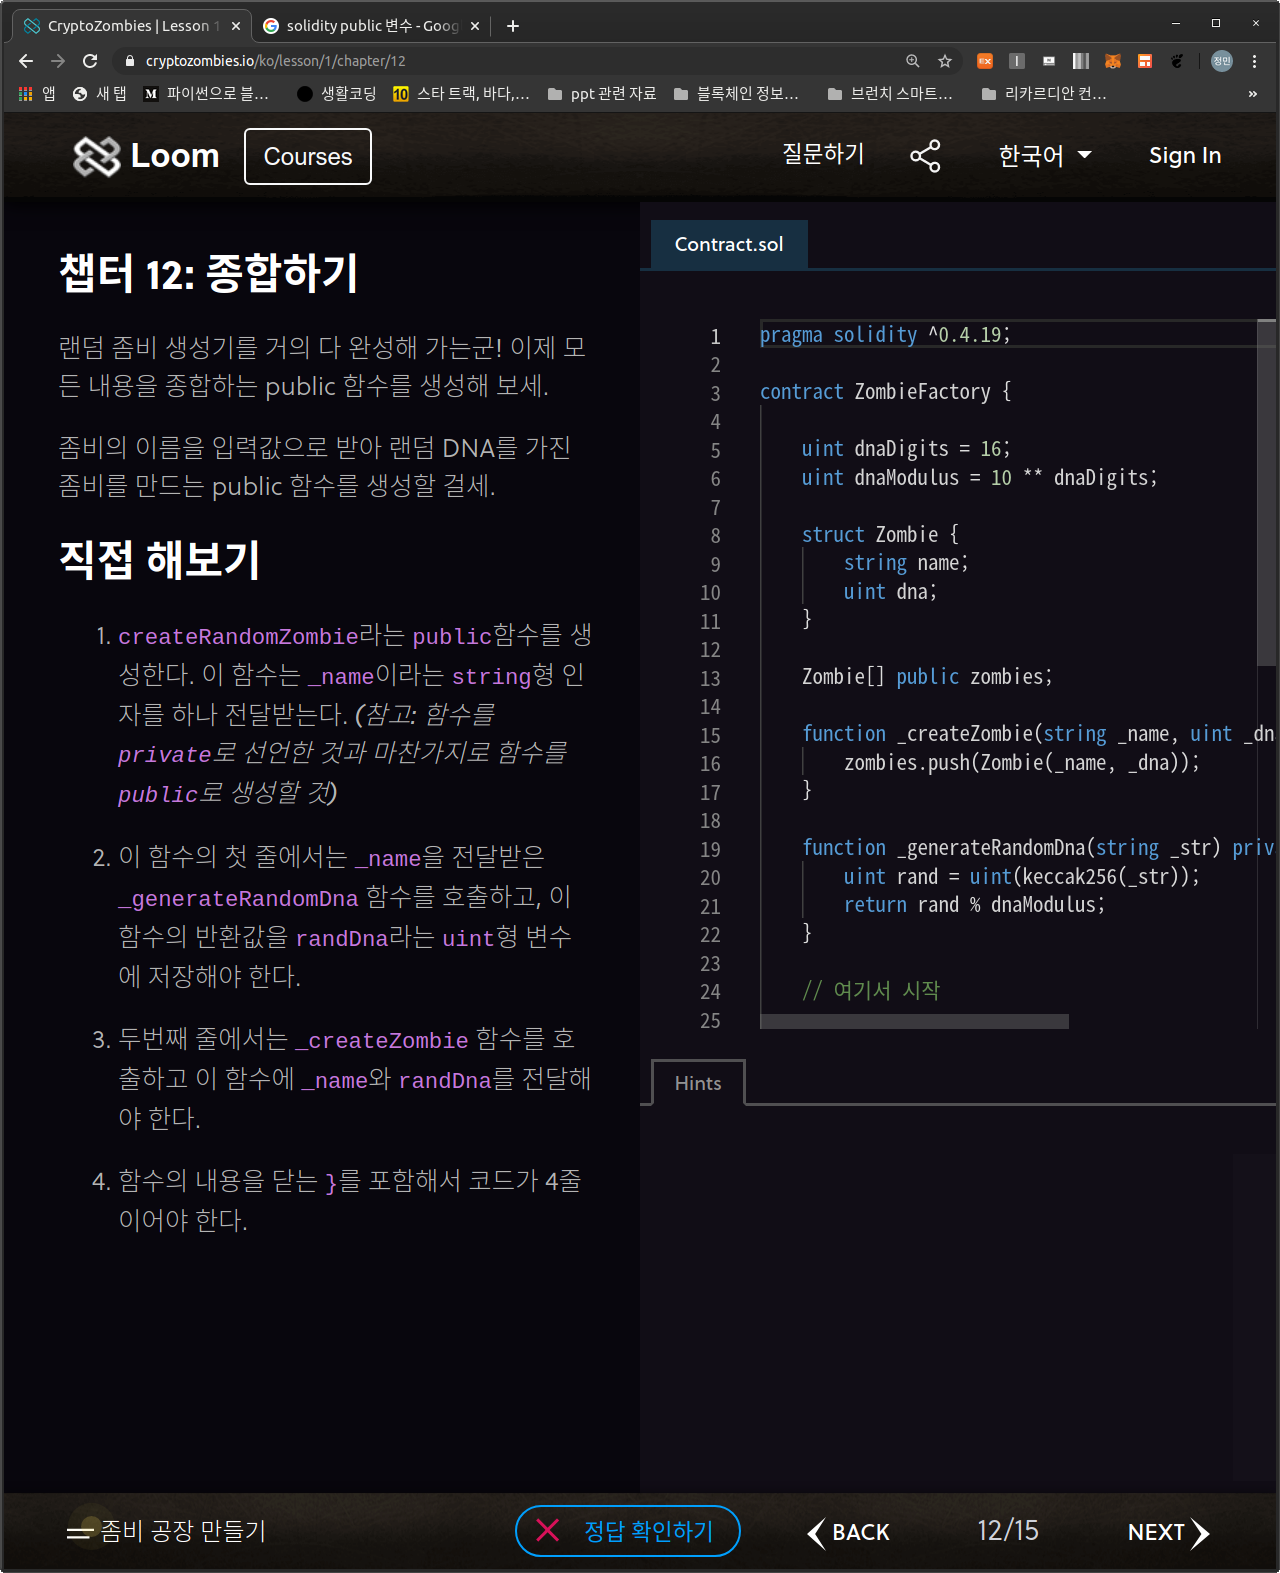Click the uint dnaModulus = 10 ** dnaDigits line
This screenshot has height=1573, width=1280.
click(980, 478)
